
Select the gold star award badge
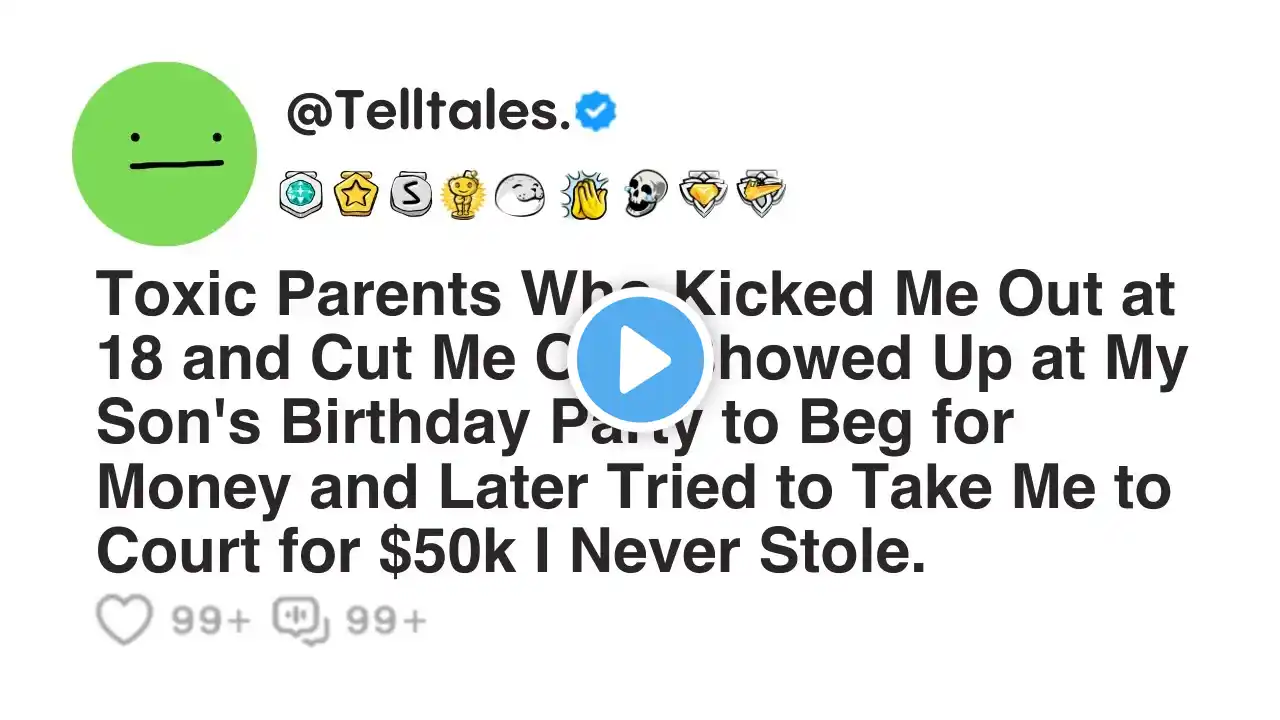tap(356, 194)
